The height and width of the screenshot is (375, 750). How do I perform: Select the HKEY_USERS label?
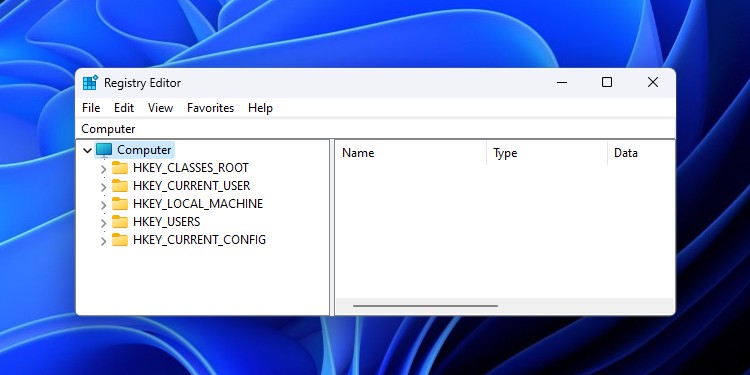[x=166, y=222]
